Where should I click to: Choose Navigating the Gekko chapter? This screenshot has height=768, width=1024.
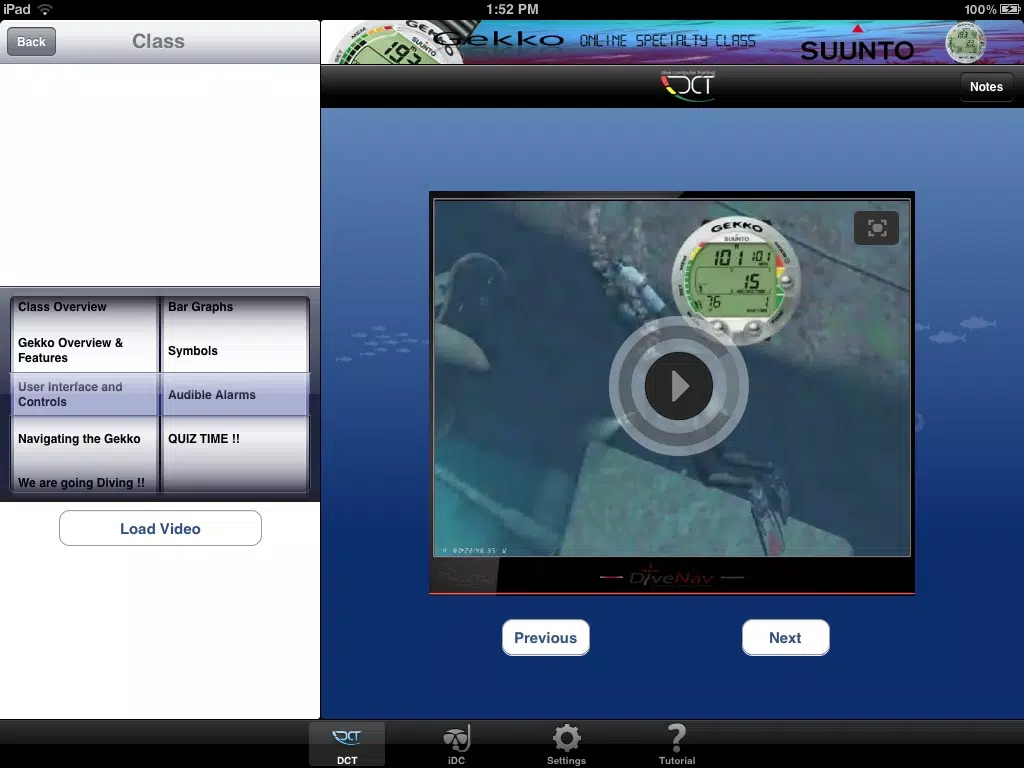79,439
